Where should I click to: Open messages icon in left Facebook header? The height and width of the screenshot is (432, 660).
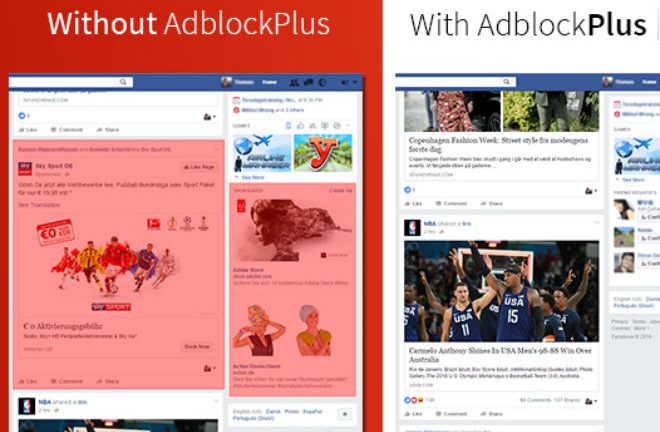coord(309,82)
